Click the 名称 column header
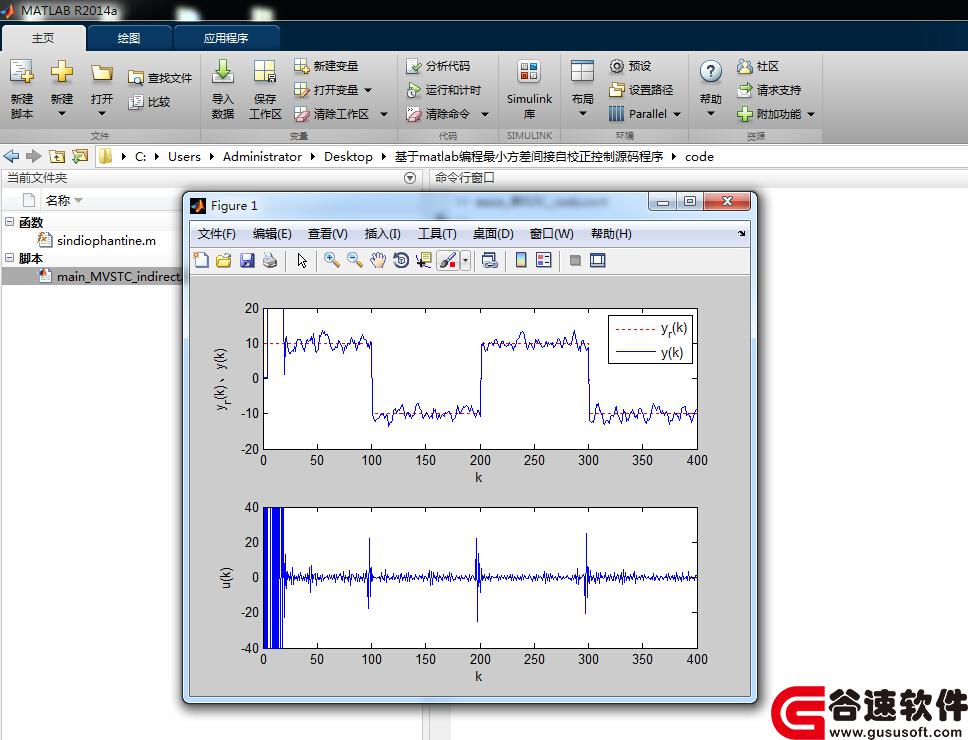 coord(57,200)
